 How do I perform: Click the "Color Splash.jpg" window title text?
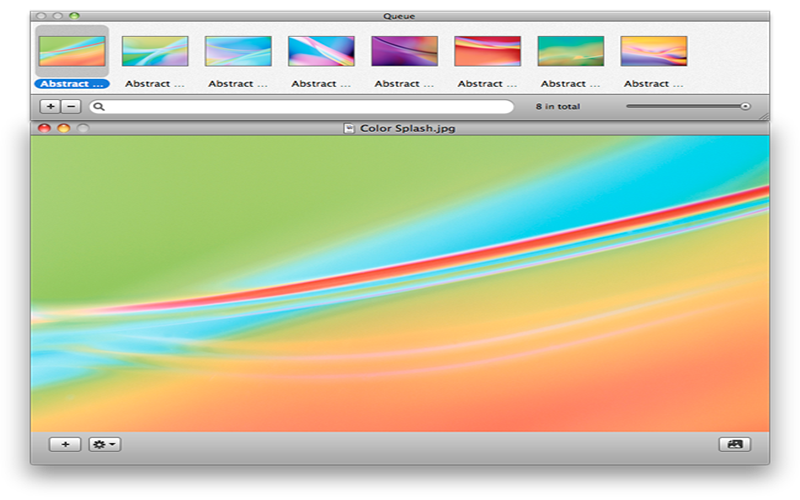[x=408, y=129]
